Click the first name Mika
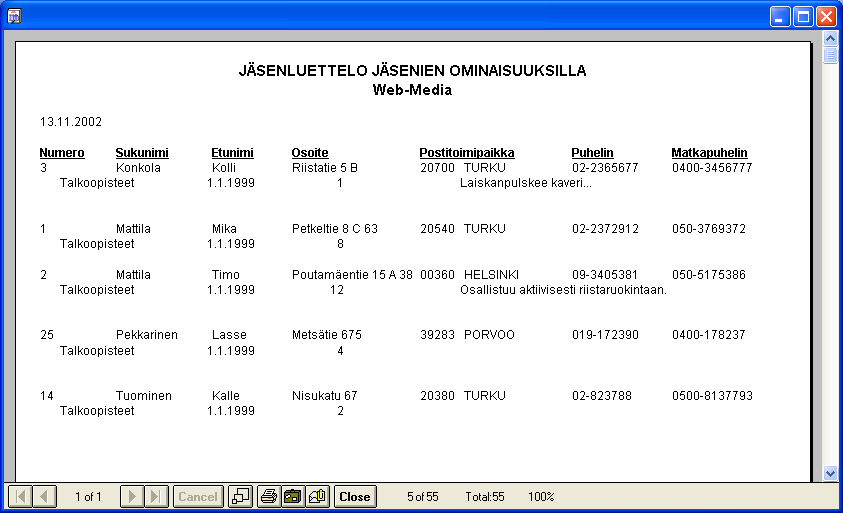Image resolution: width=843 pixels, height=513 pixels. tap(224, 229)
